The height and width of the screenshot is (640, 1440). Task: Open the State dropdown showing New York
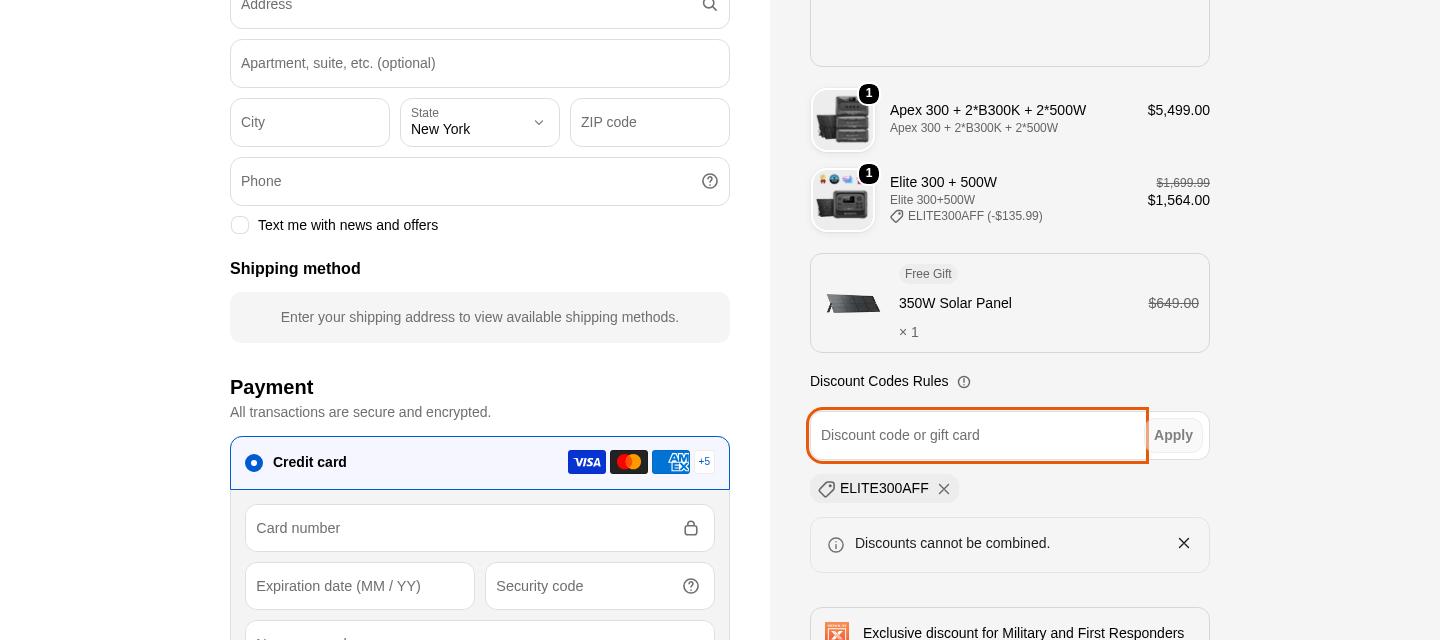pyautogui.click(x=480, y=122)
